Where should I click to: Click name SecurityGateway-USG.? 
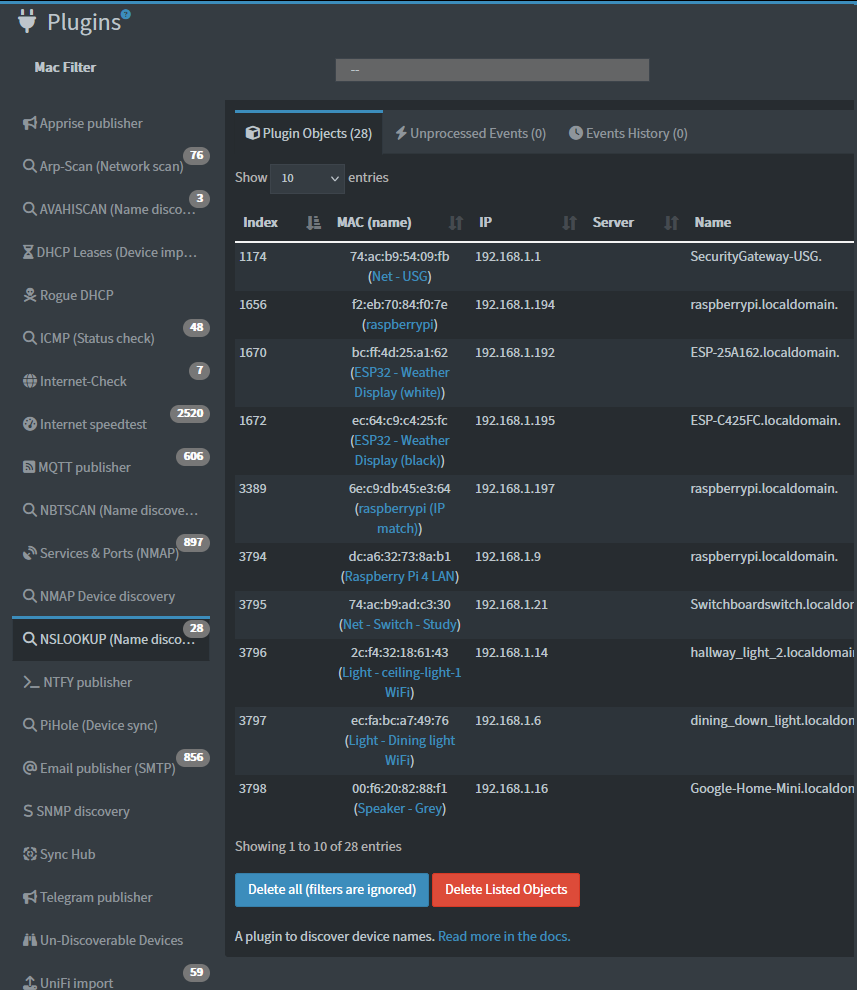point(756,256)
